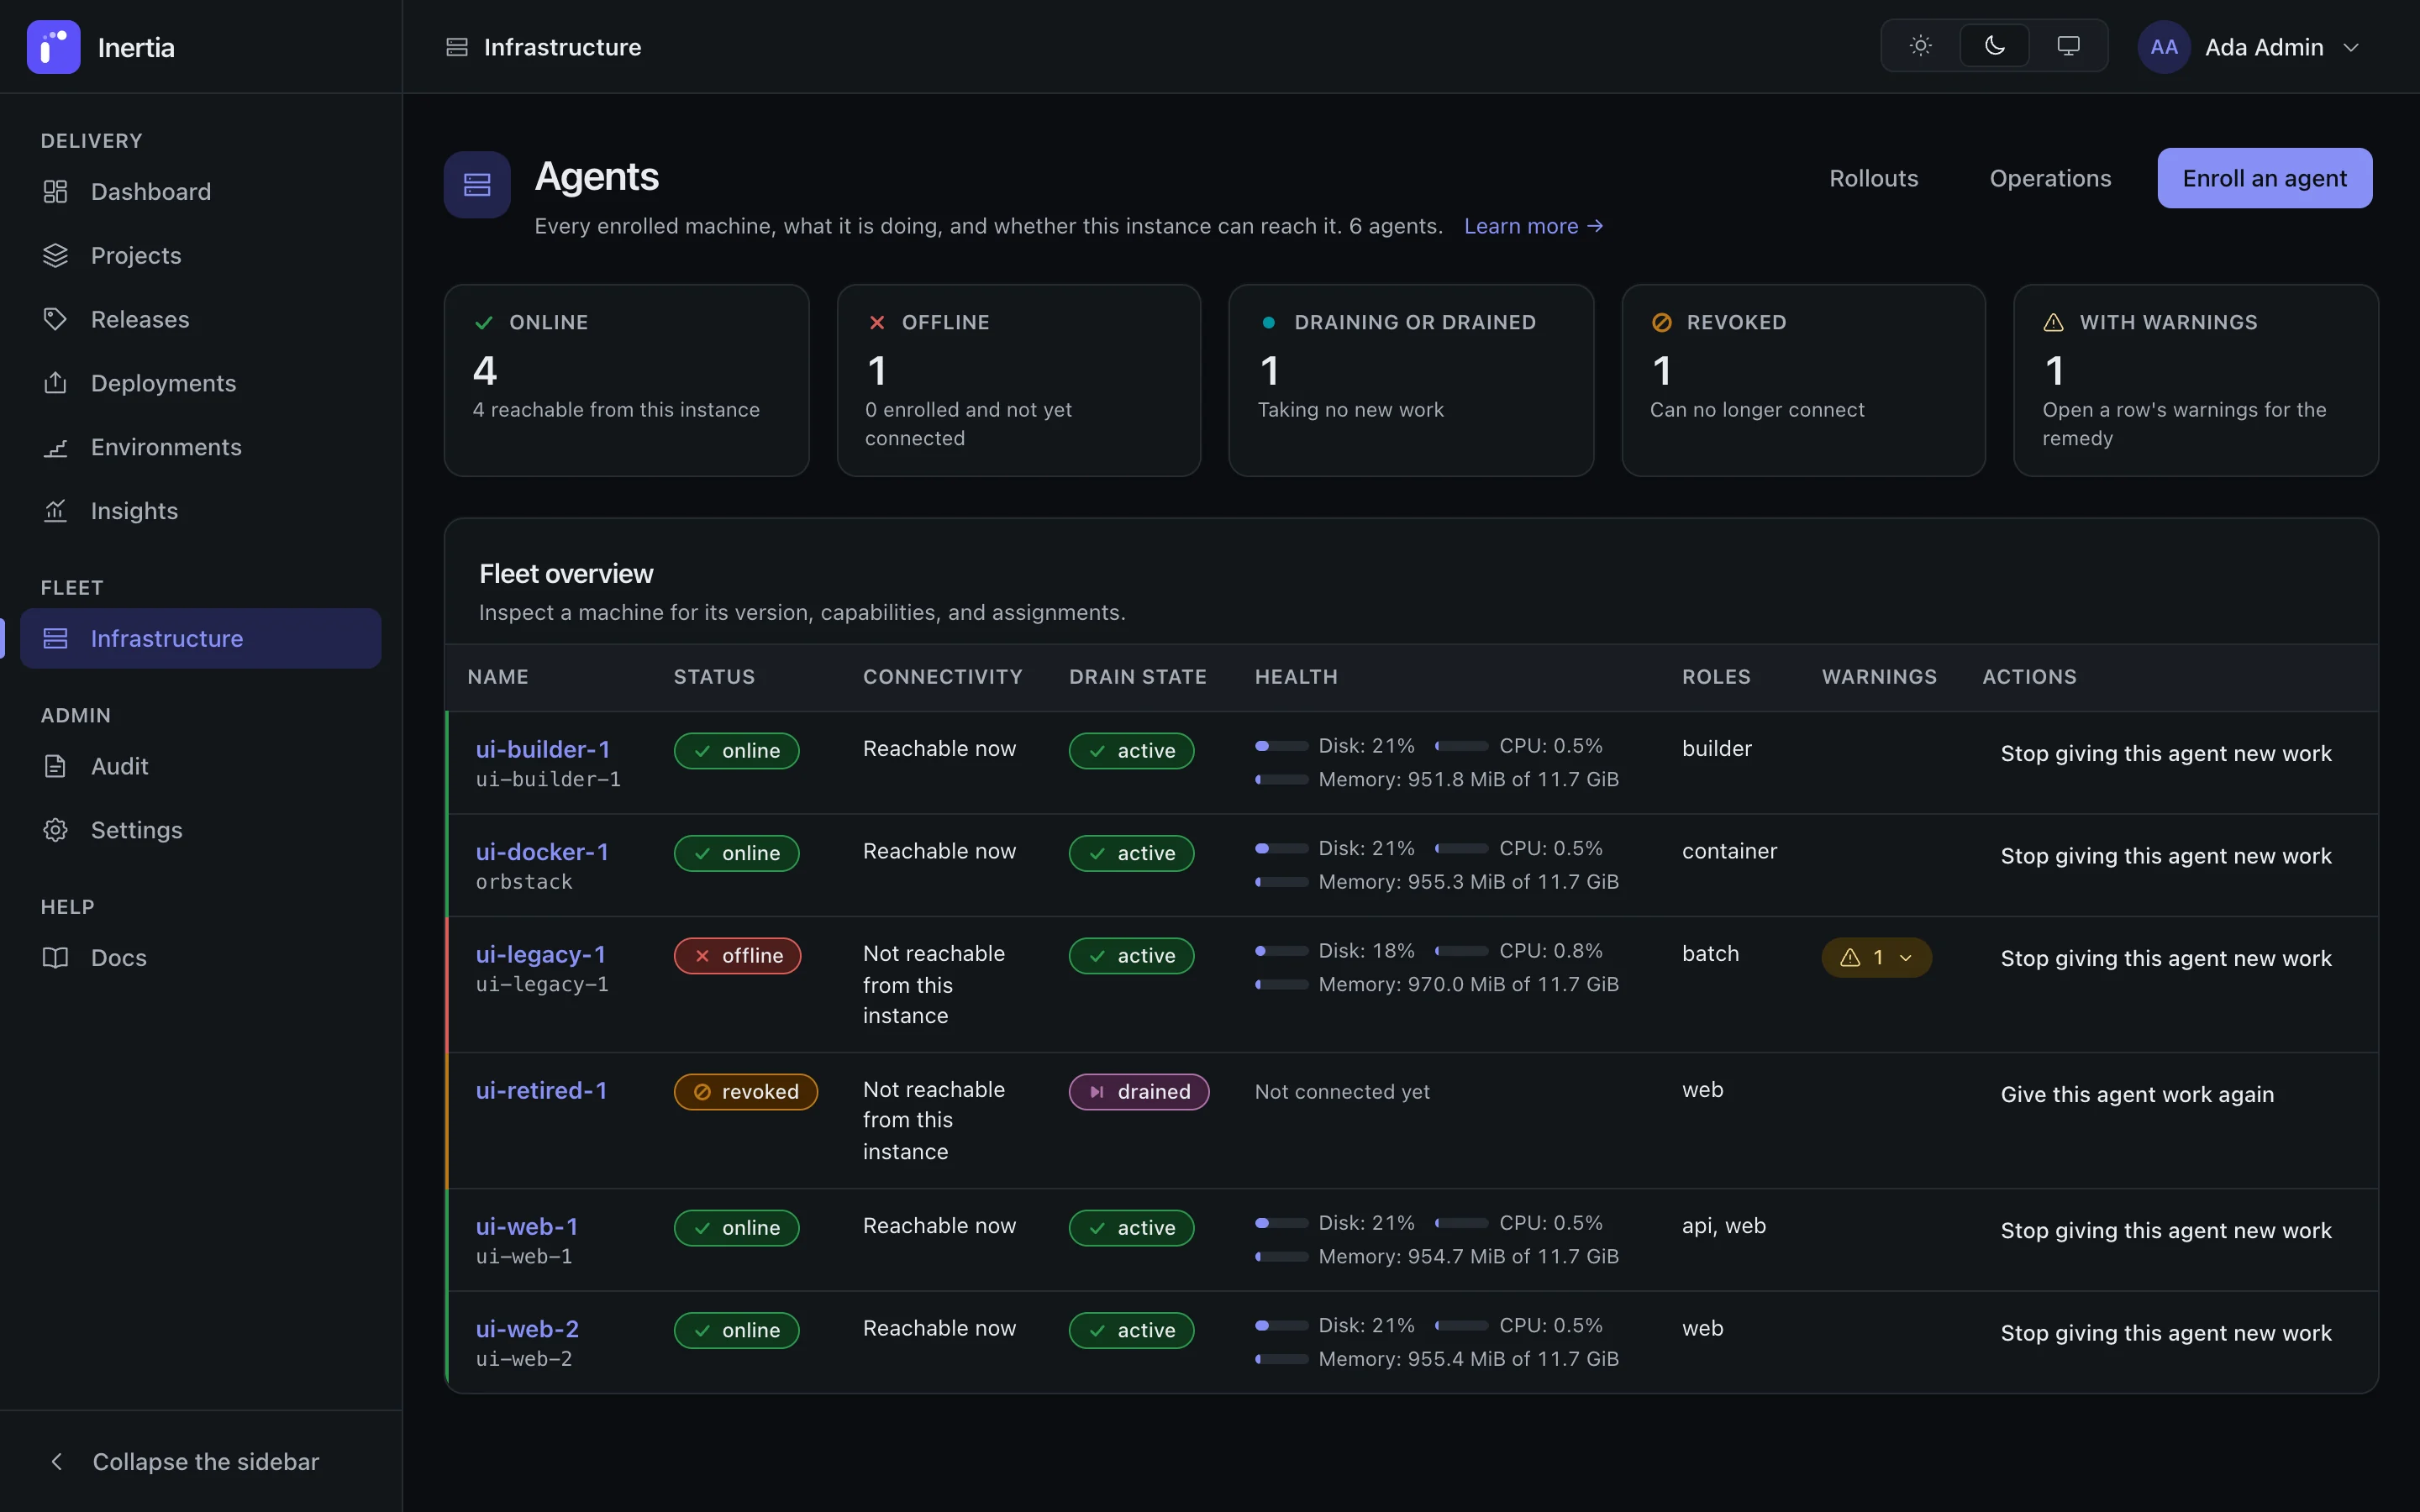Viewport: 2420px width, 1512px height.
Task: Click the OFFLINE summary card
Action: [1018, 380]
